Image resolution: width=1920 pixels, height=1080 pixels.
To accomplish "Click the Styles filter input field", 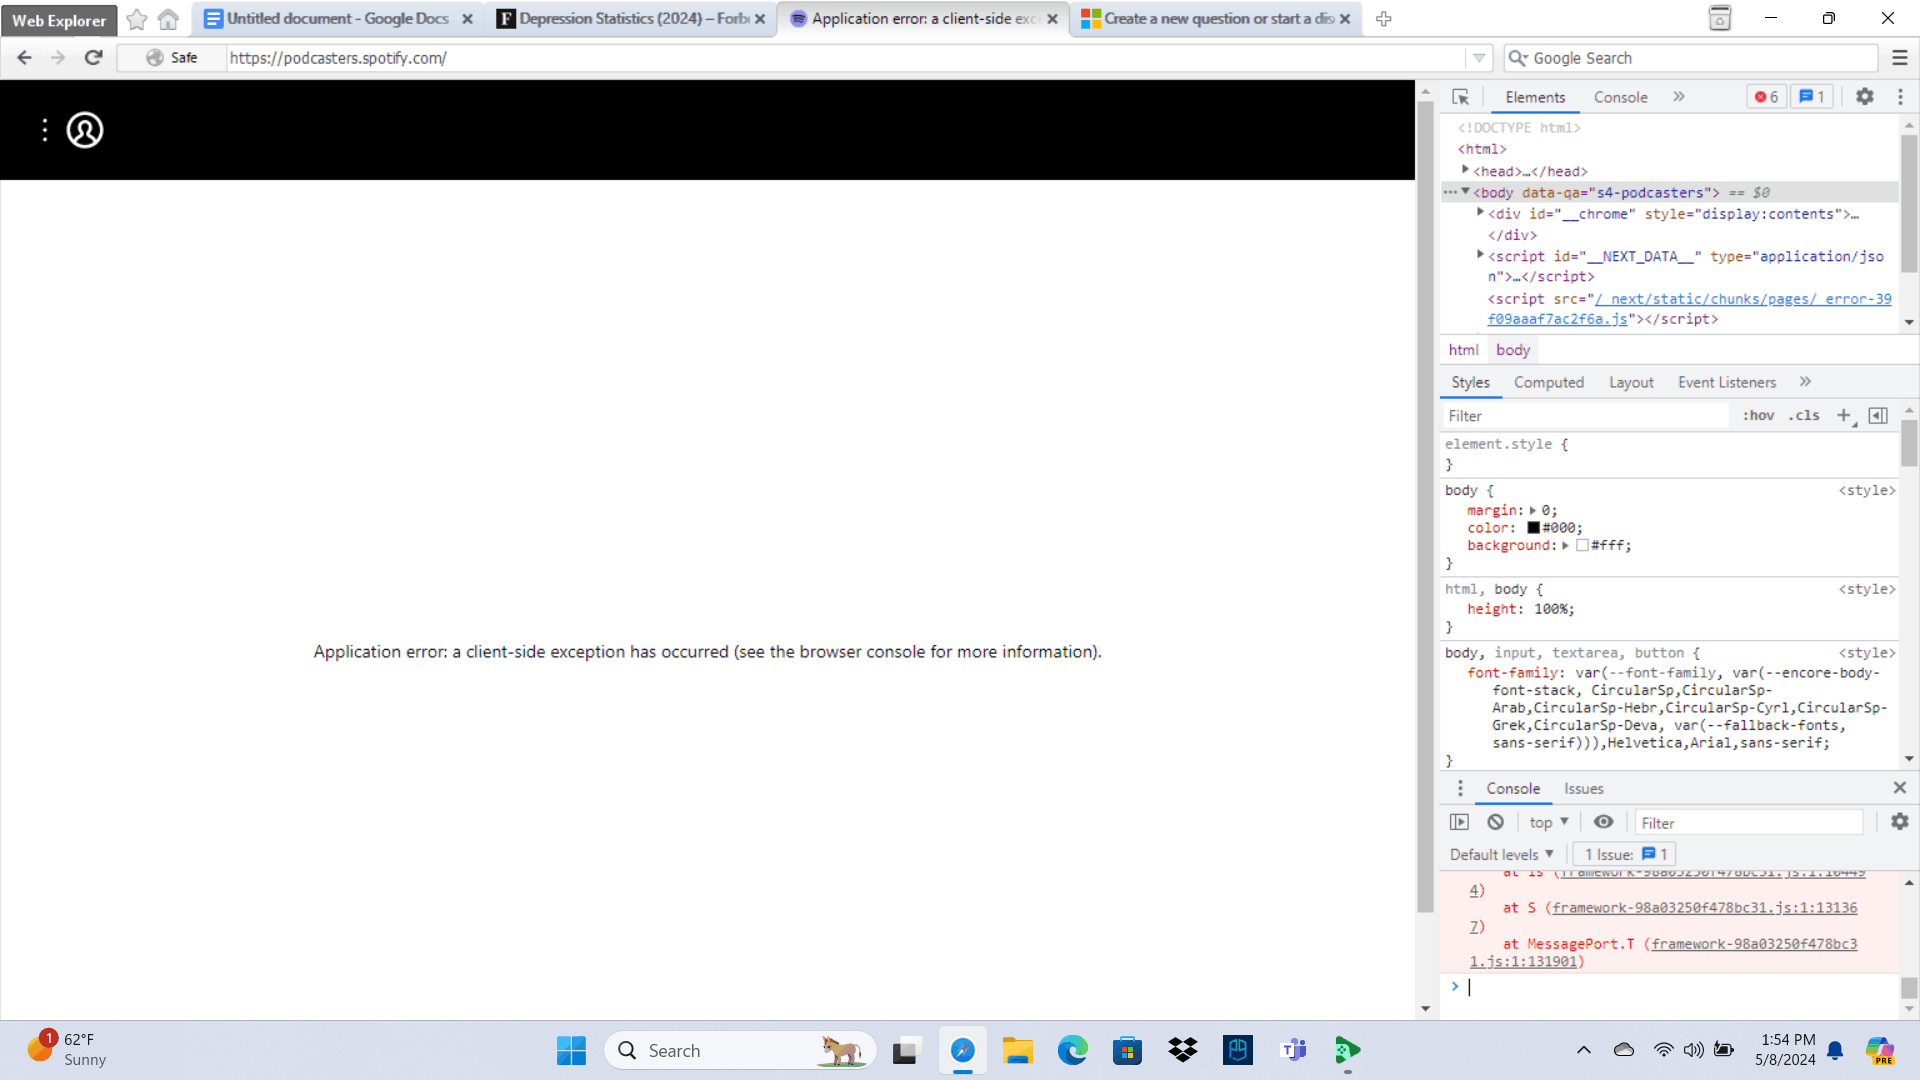I will pyautogui.click(x=1585, y=416).
